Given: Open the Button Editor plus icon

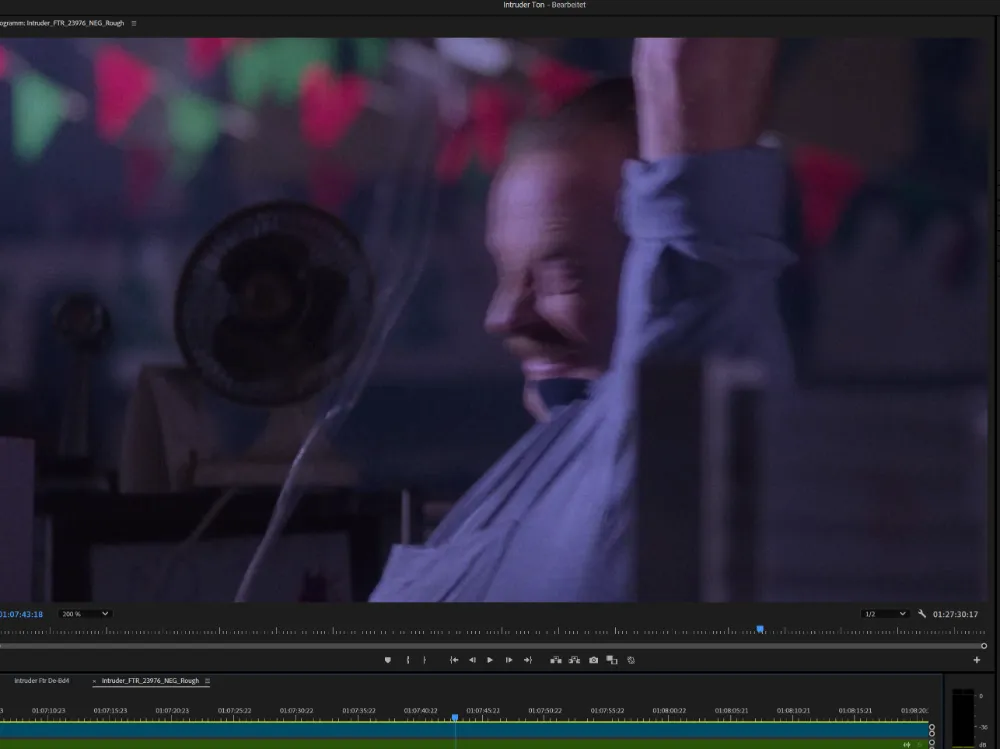Looking at the screenshot, I should (x=977, y=660).
